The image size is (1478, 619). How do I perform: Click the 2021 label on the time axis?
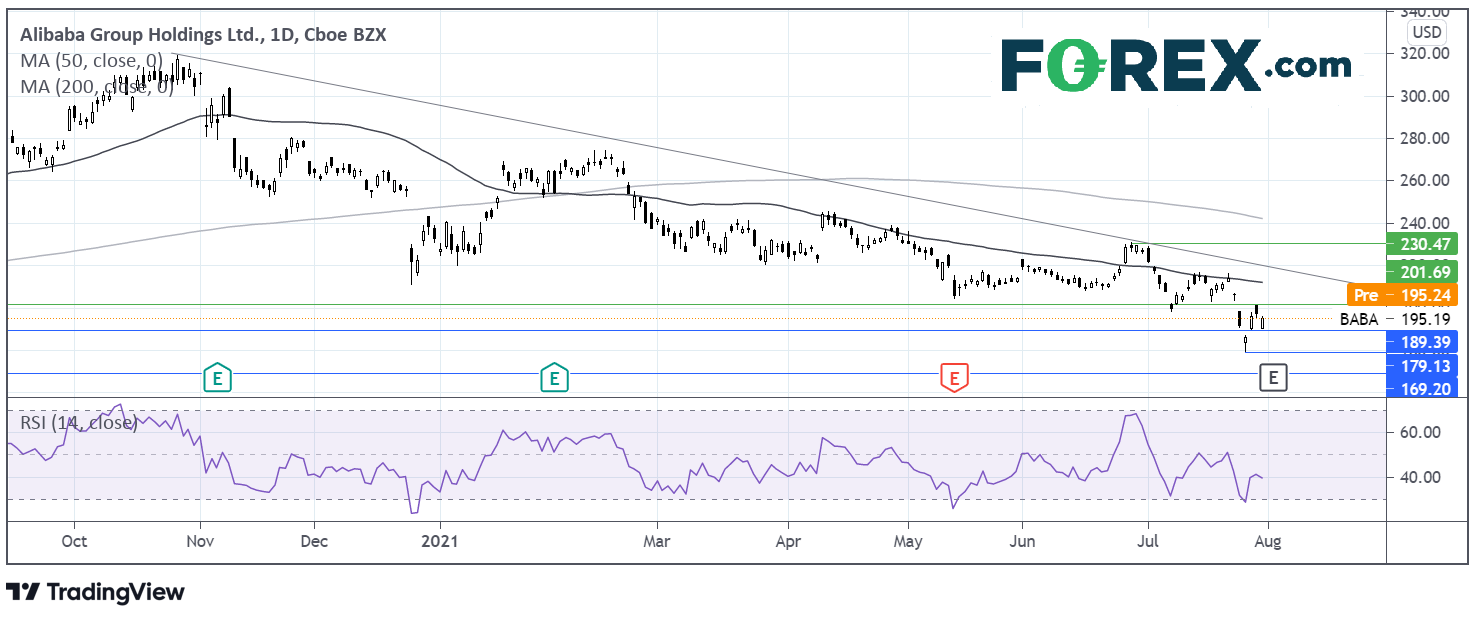440,543
